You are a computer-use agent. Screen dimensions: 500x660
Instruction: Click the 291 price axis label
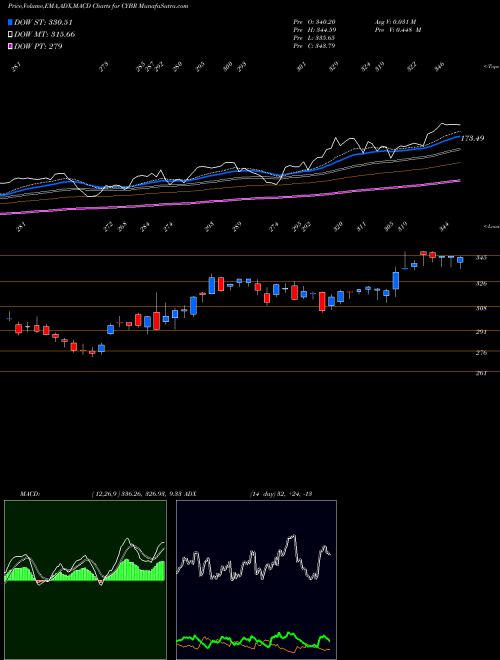click(481, 332)
